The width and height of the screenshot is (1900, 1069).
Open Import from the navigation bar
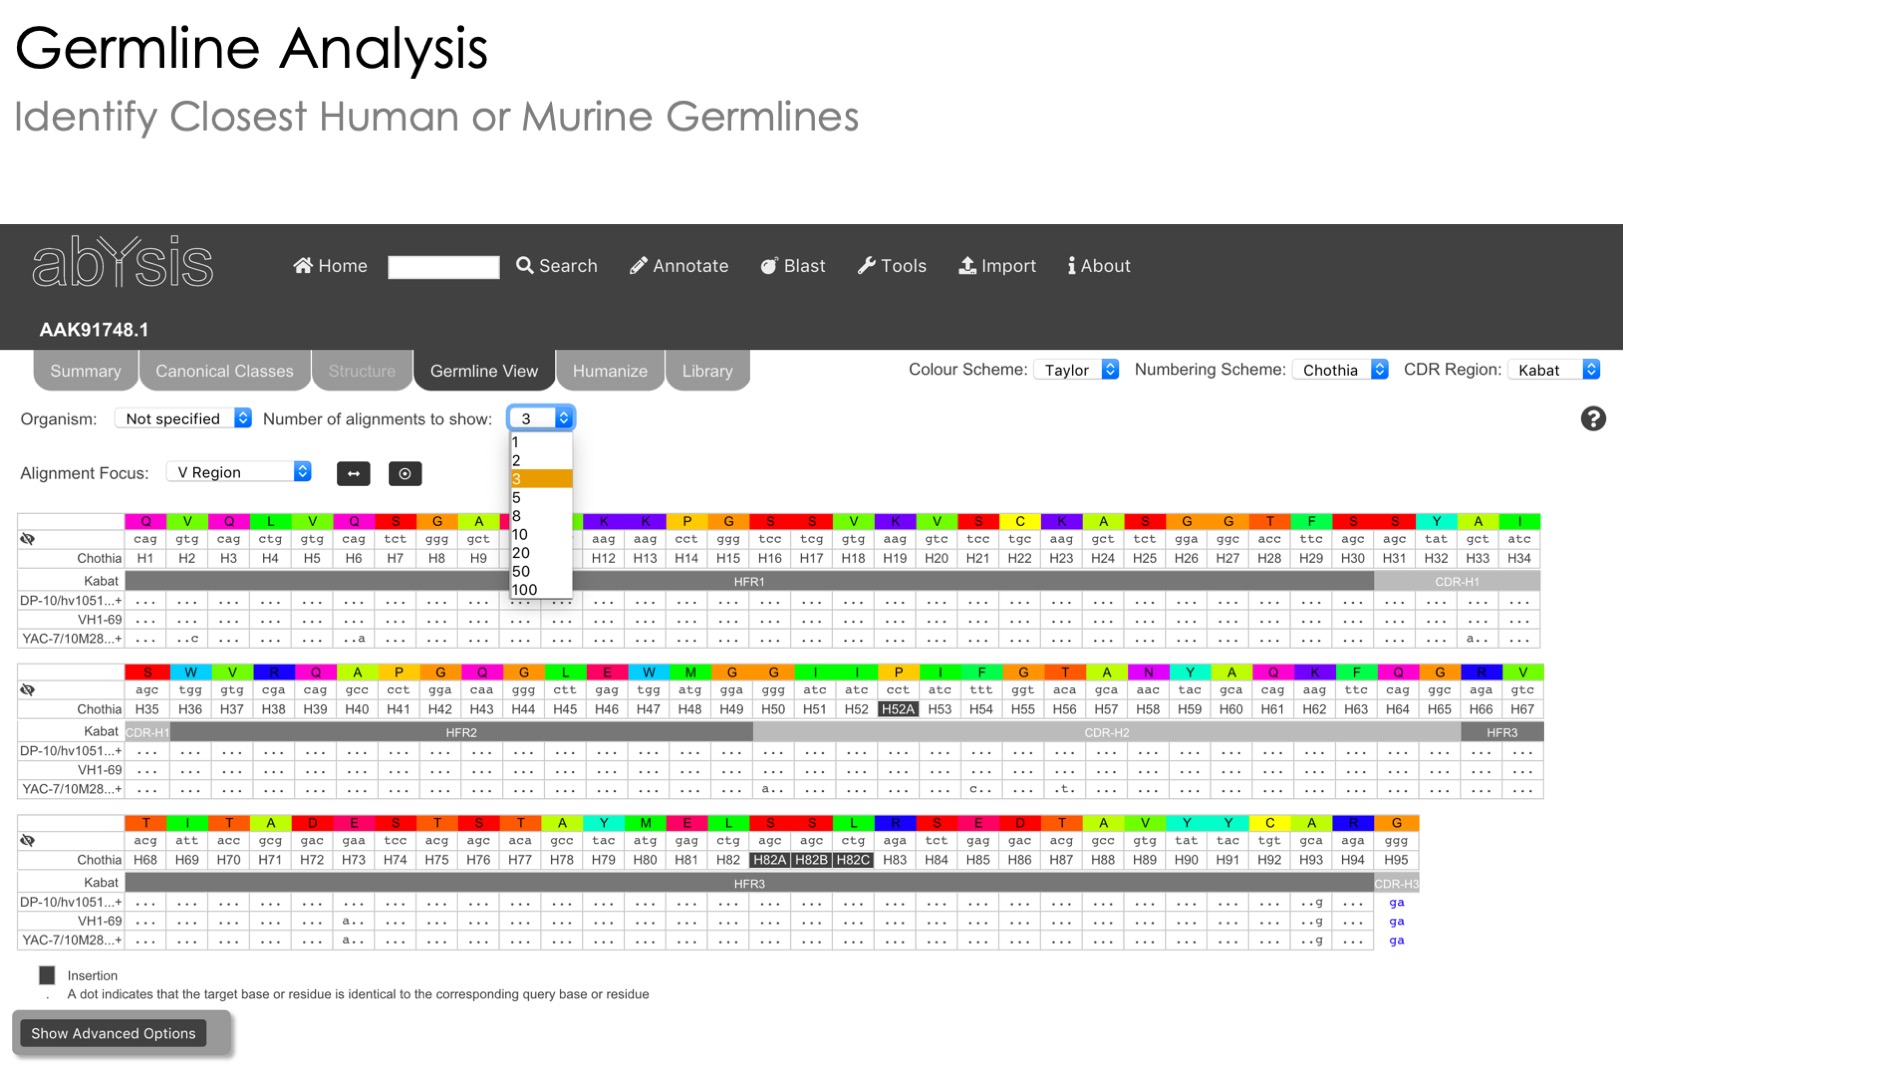click(x=997, y=266)
